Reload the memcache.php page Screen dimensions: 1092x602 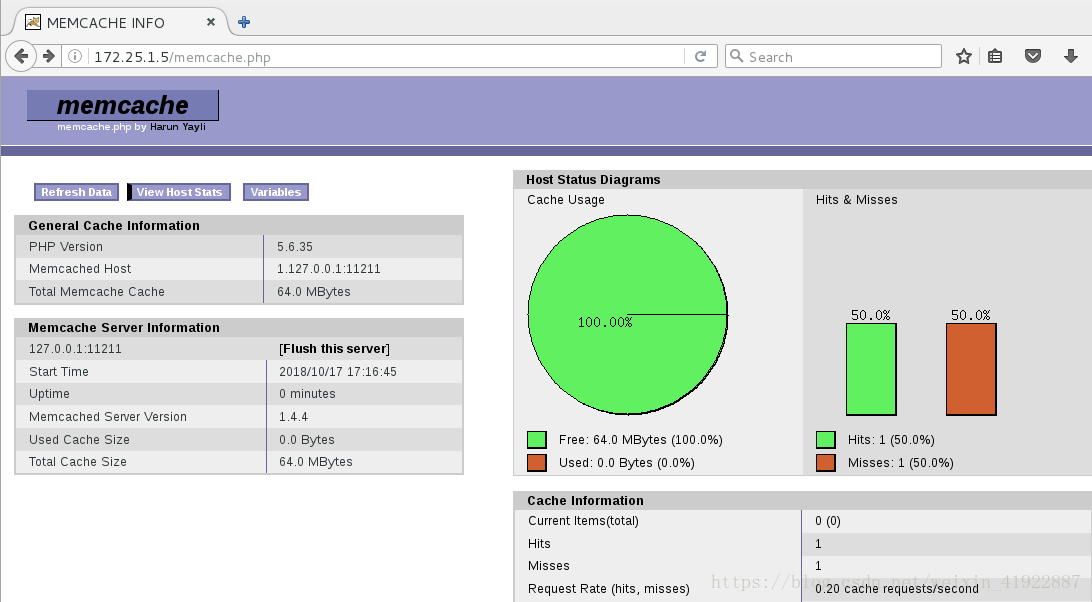click(703, 56)
